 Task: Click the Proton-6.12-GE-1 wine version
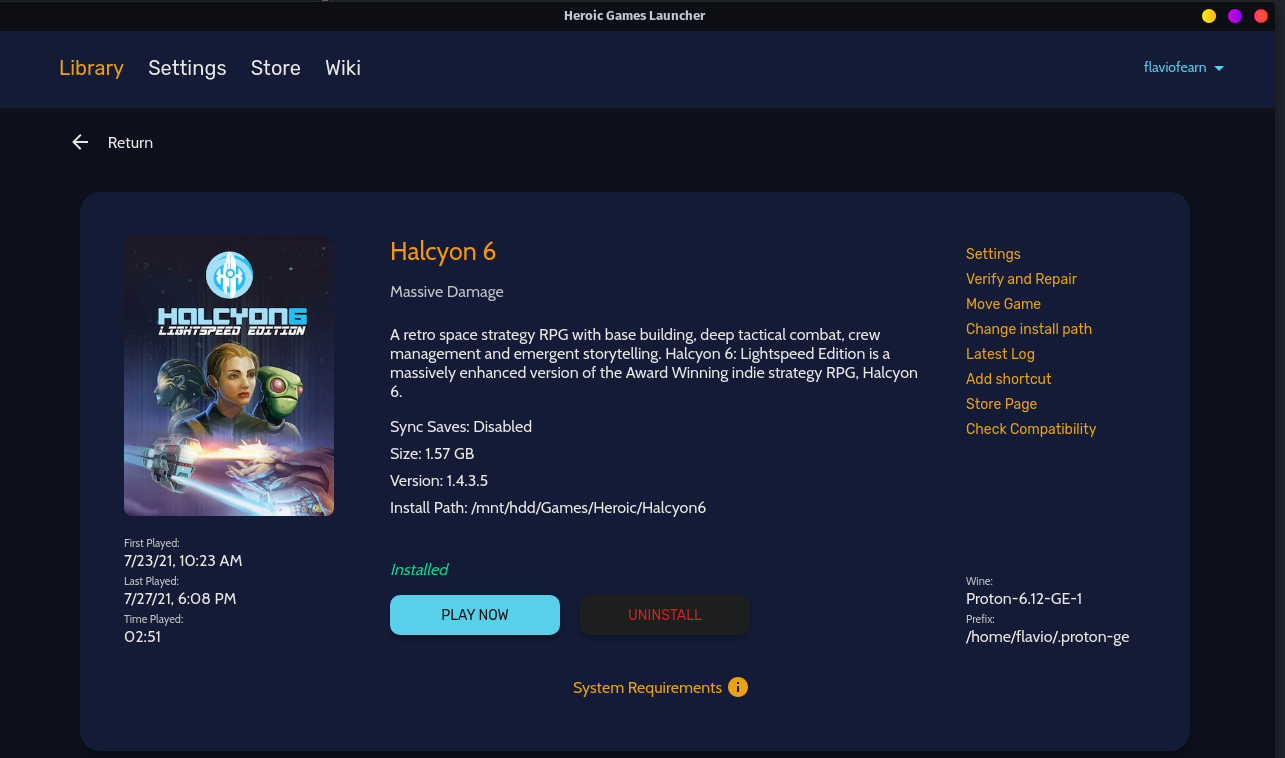1024,599
